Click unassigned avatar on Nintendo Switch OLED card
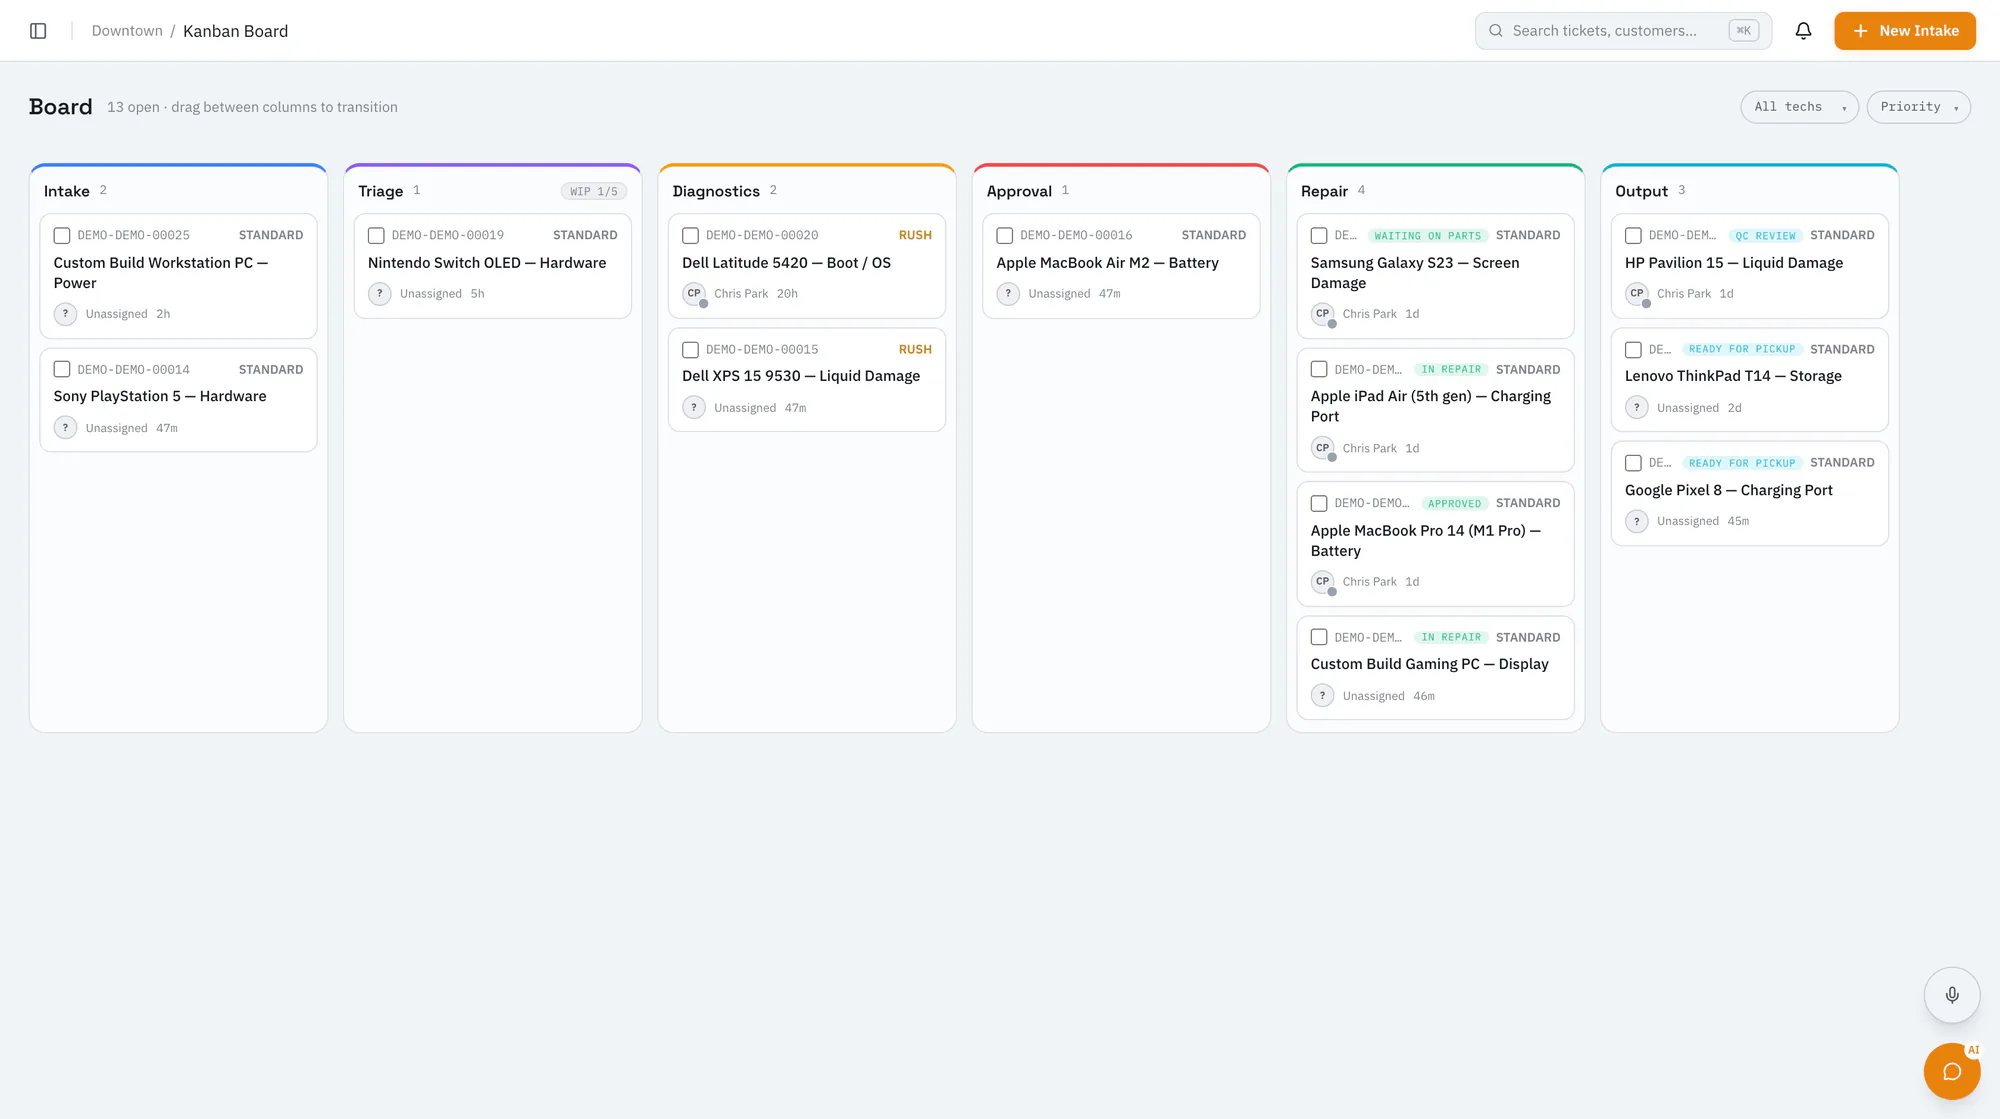This screenshot has width=2000, height=1119. click(x=380, y=294)
